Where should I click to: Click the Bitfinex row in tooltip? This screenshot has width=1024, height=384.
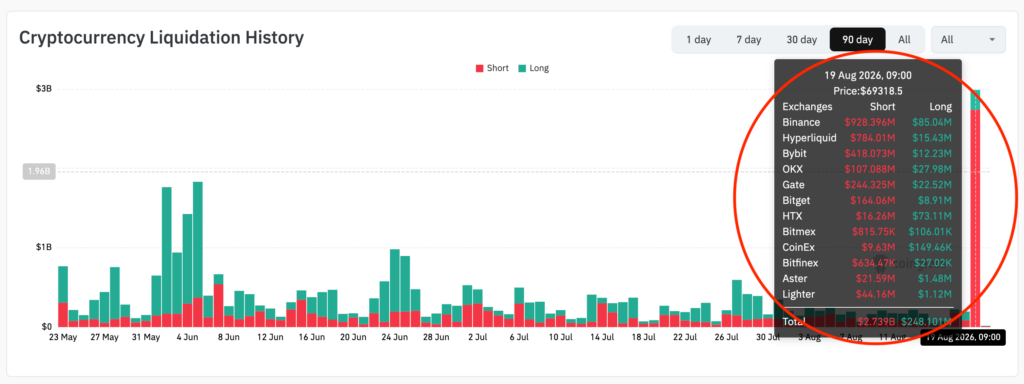click(867, 263)
